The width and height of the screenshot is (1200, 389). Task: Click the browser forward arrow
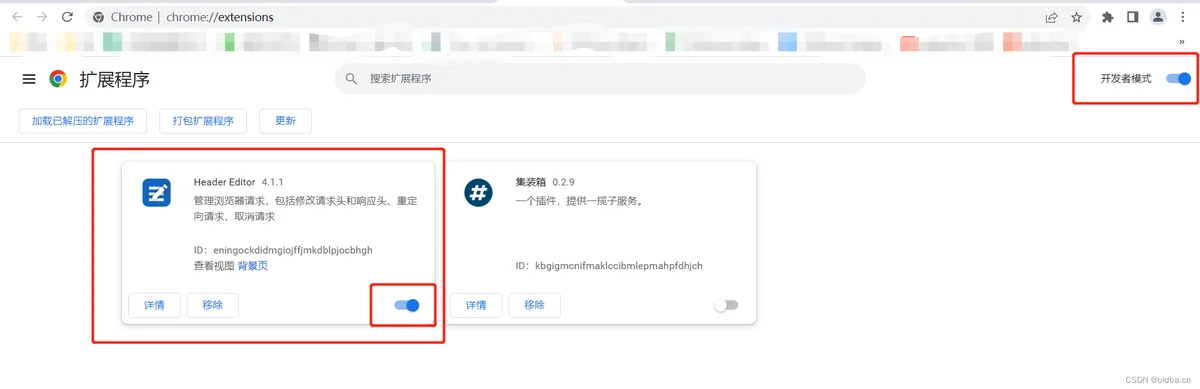(42, 17)
